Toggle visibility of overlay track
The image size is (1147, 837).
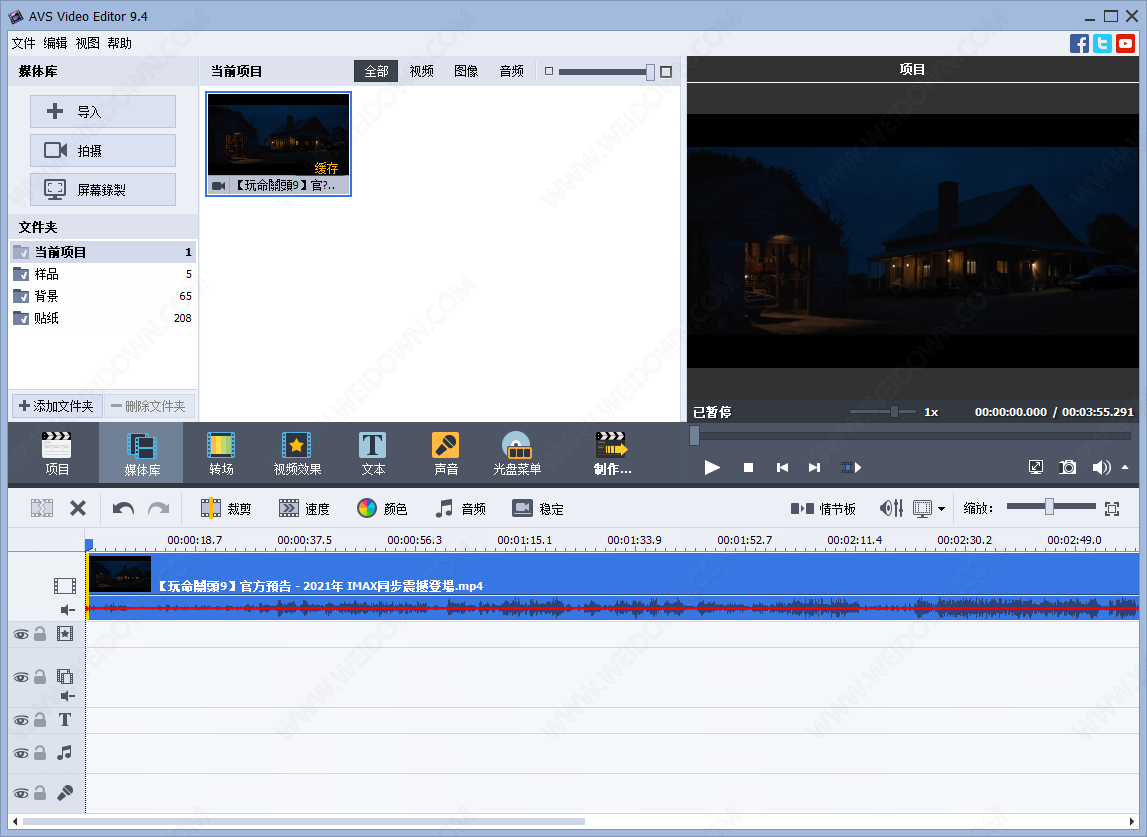point(21,678)
